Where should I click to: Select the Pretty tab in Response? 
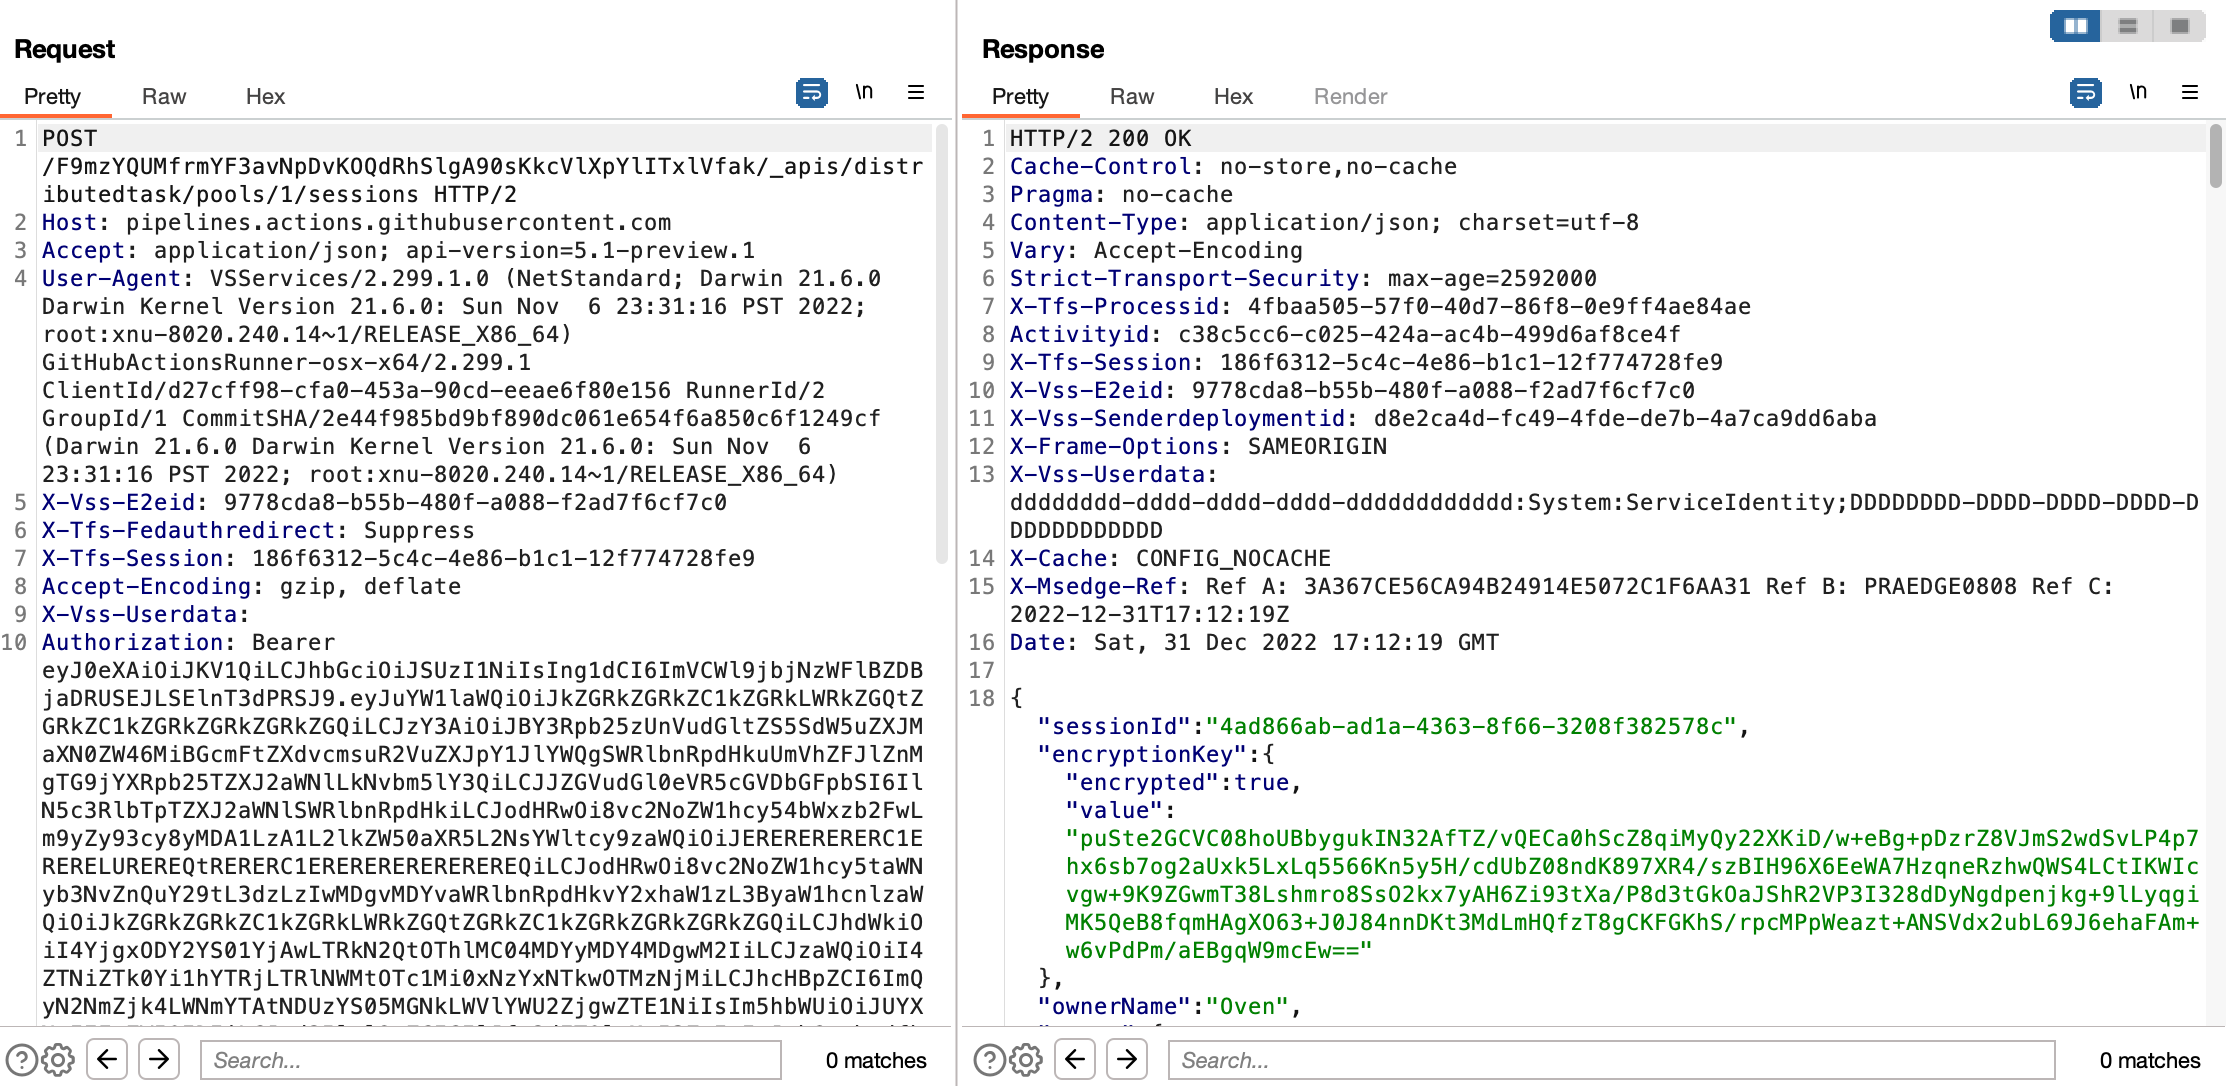1020,96
